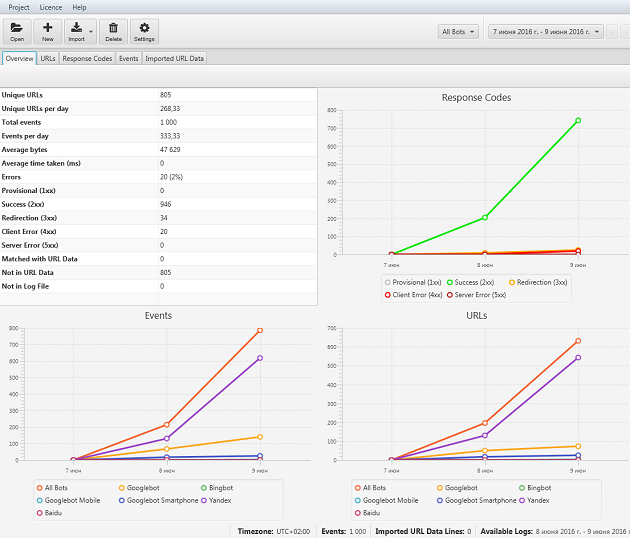Click the Not in Log File row
Viewport: 630px width, 538px height.
159,286
